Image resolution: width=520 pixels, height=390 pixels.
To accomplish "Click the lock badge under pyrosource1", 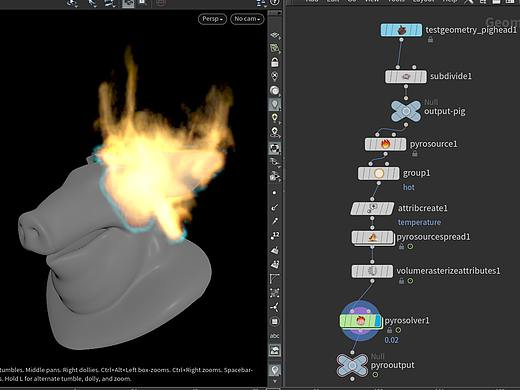I will 414,154.
